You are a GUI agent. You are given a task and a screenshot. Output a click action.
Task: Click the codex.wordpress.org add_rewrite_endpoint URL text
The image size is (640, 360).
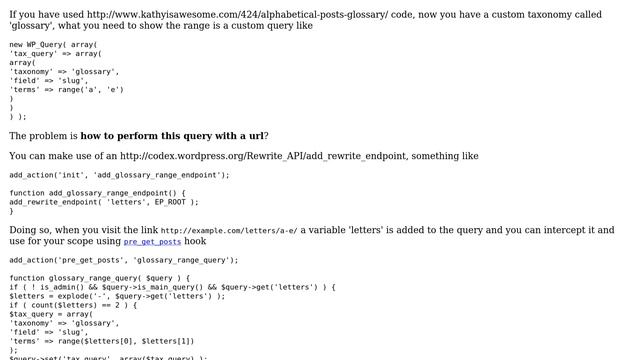(263, 156)
